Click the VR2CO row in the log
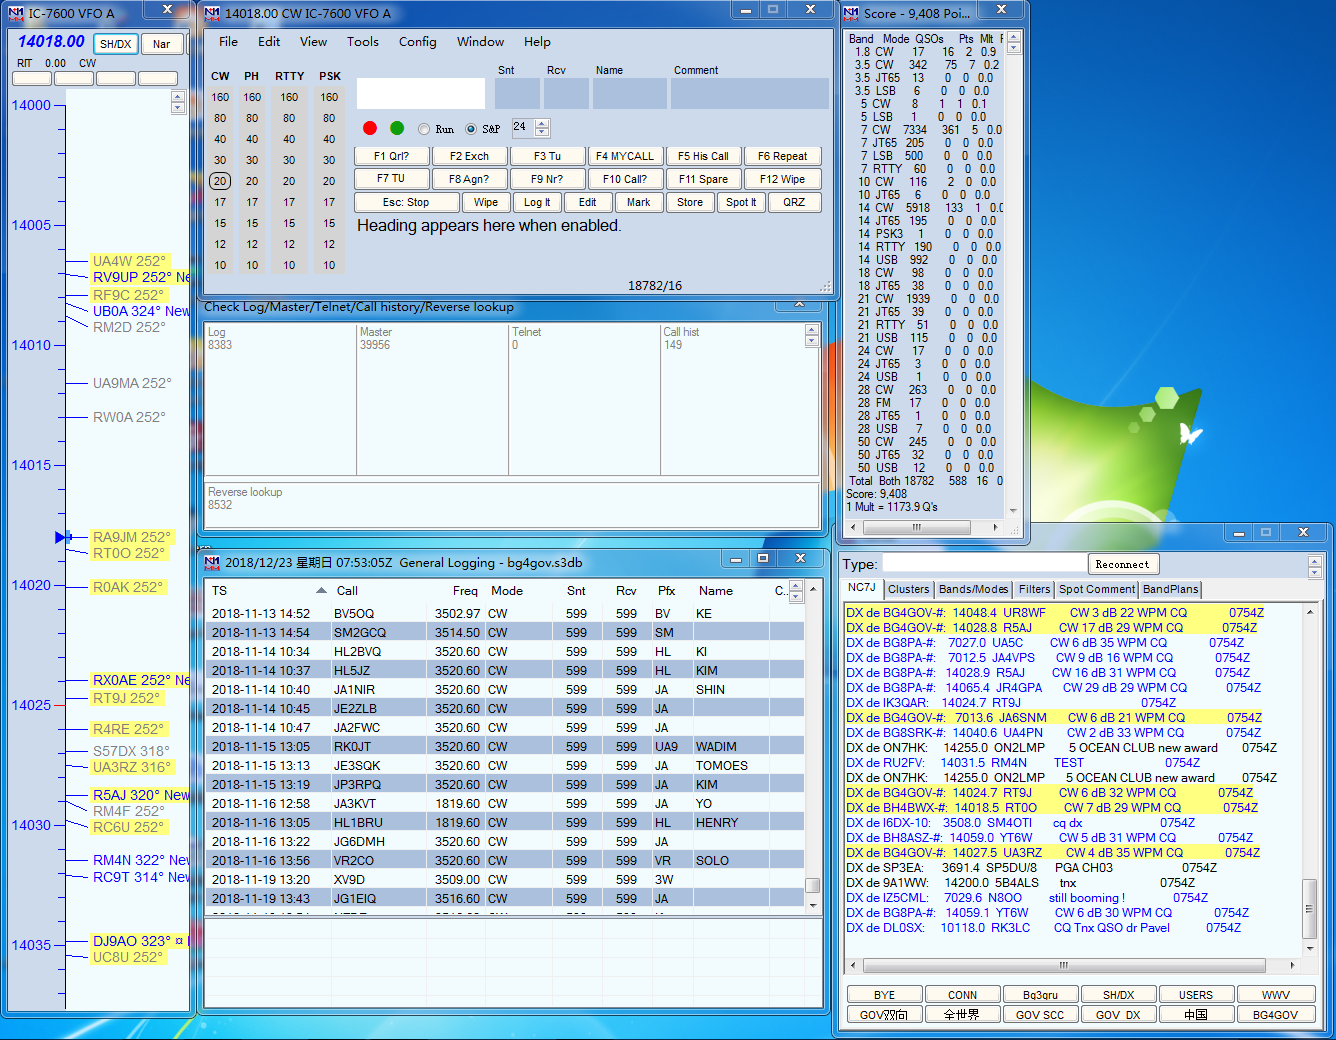Image resolution: width=1336 pixels, height=1040 pixels. [505, 860]
